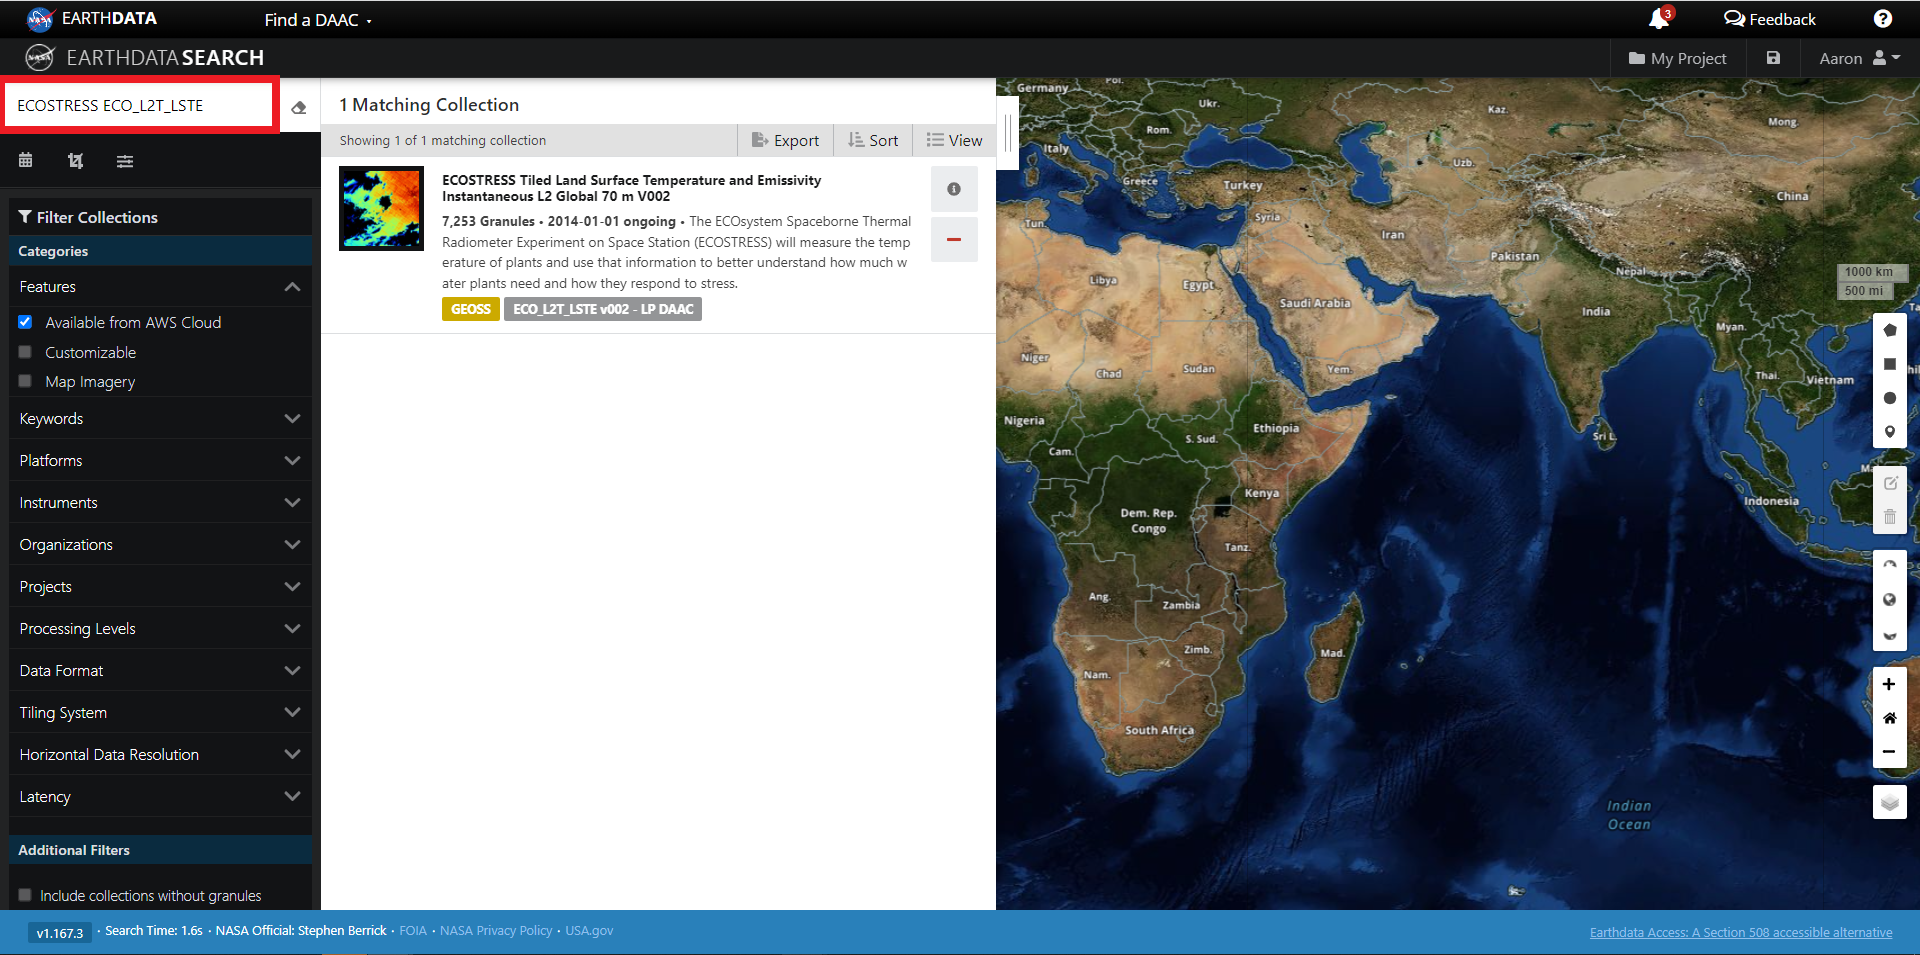Collapse the Features section

[x=160, y=287]
